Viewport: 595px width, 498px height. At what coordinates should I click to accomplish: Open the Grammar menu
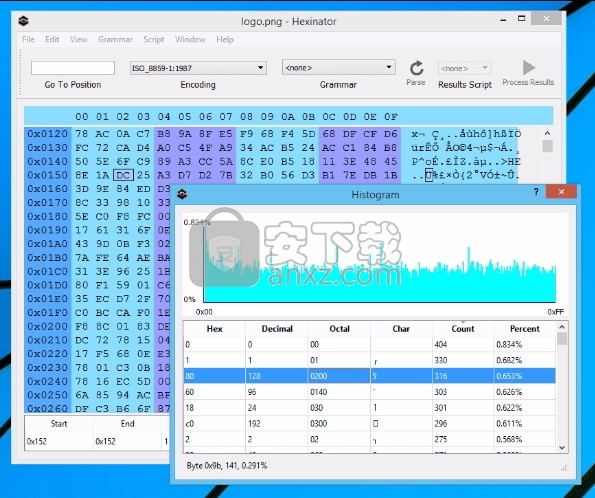(115, 39)
